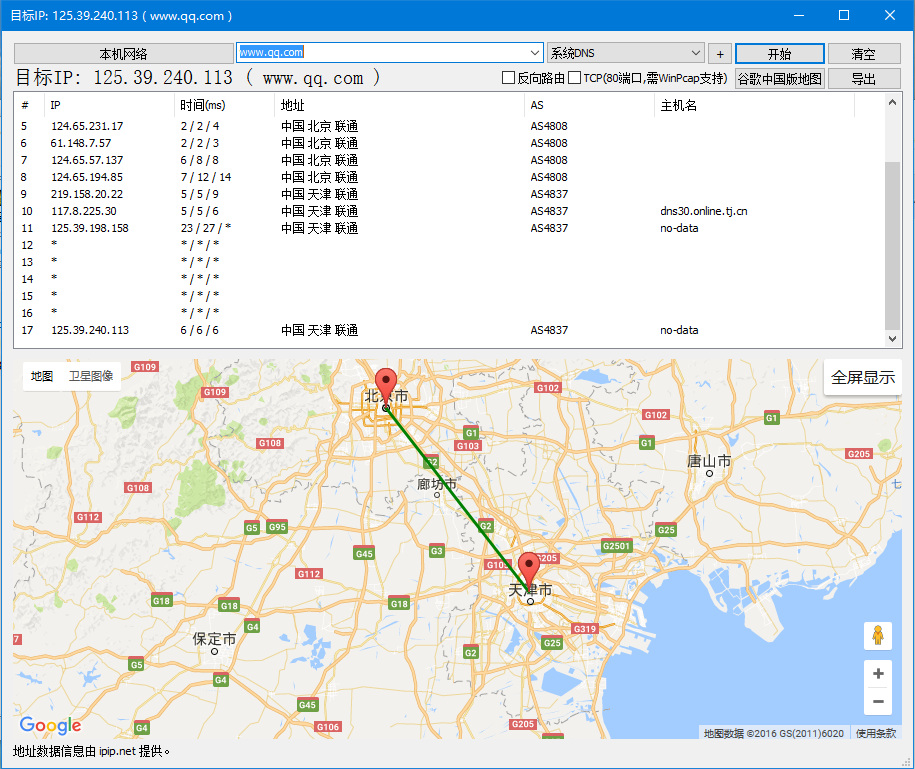Click the G106 highway shield on map
The height and width of the screenshot is (769, 915).
327,726
